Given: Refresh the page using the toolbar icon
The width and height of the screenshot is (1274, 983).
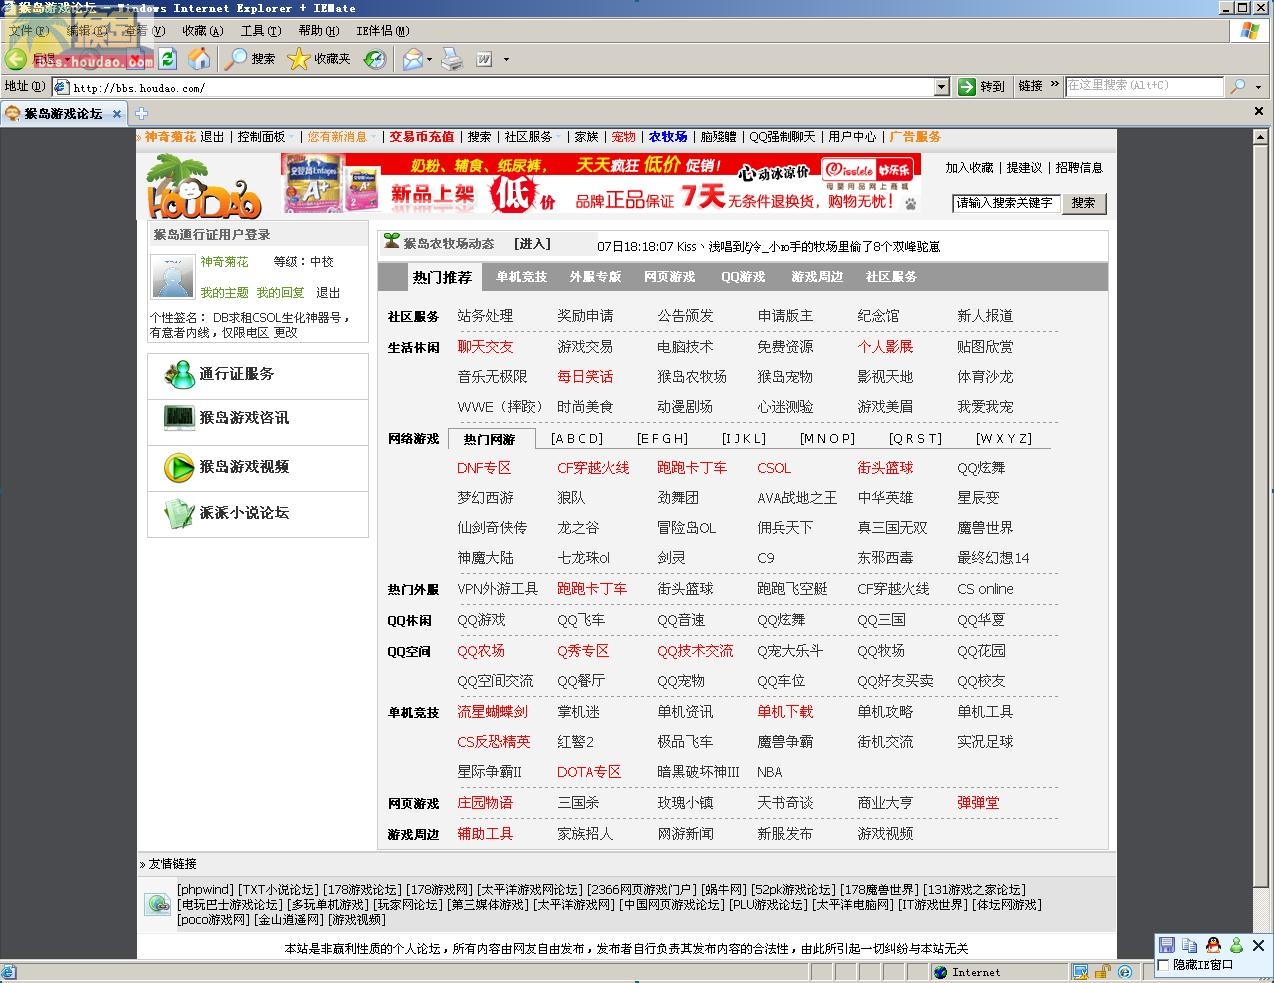Looking at the screenshot, I should click(167, 59).
